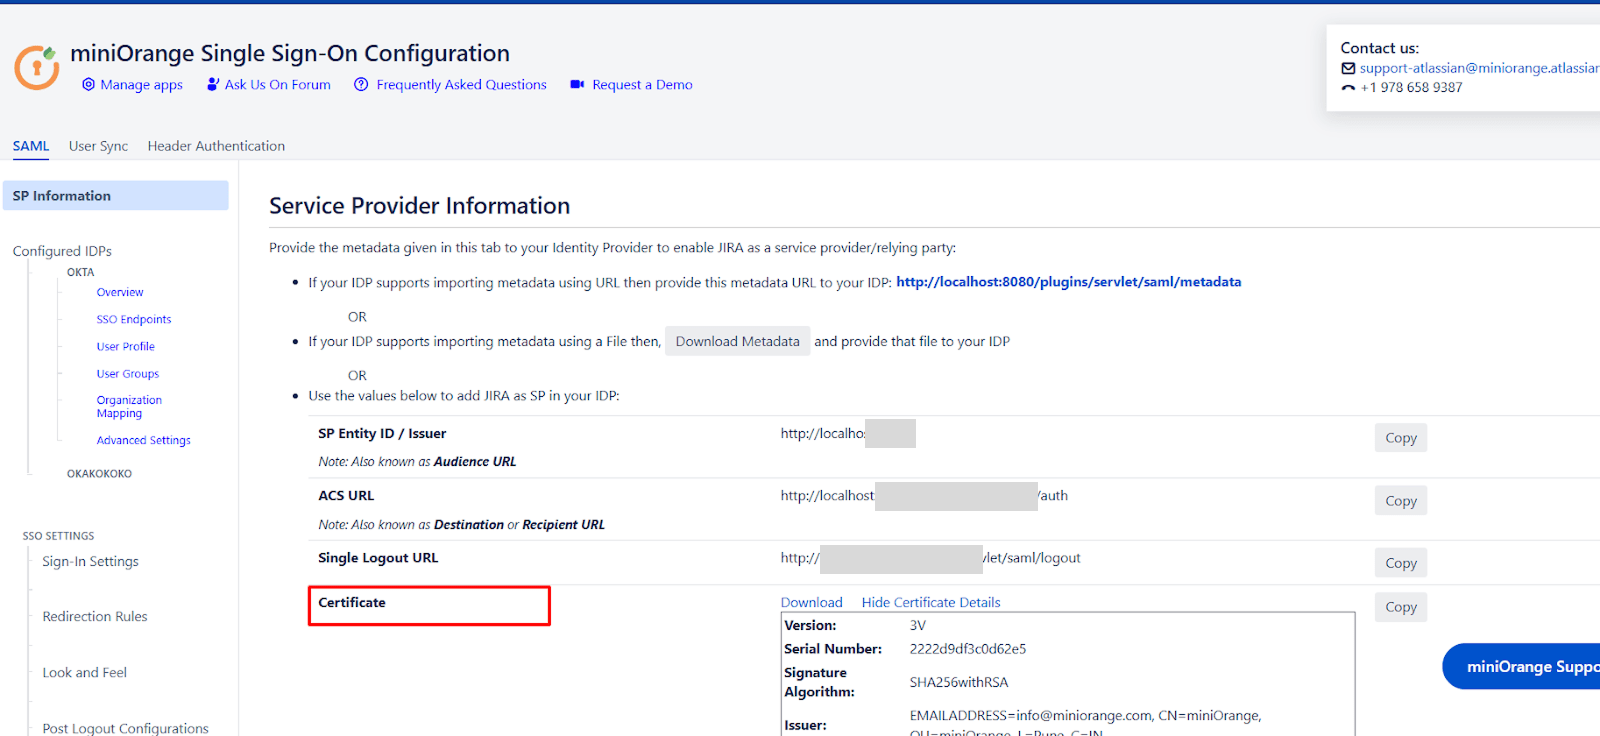Click the serial number 2222d9df3c0d62e5

tap(967, 649)
